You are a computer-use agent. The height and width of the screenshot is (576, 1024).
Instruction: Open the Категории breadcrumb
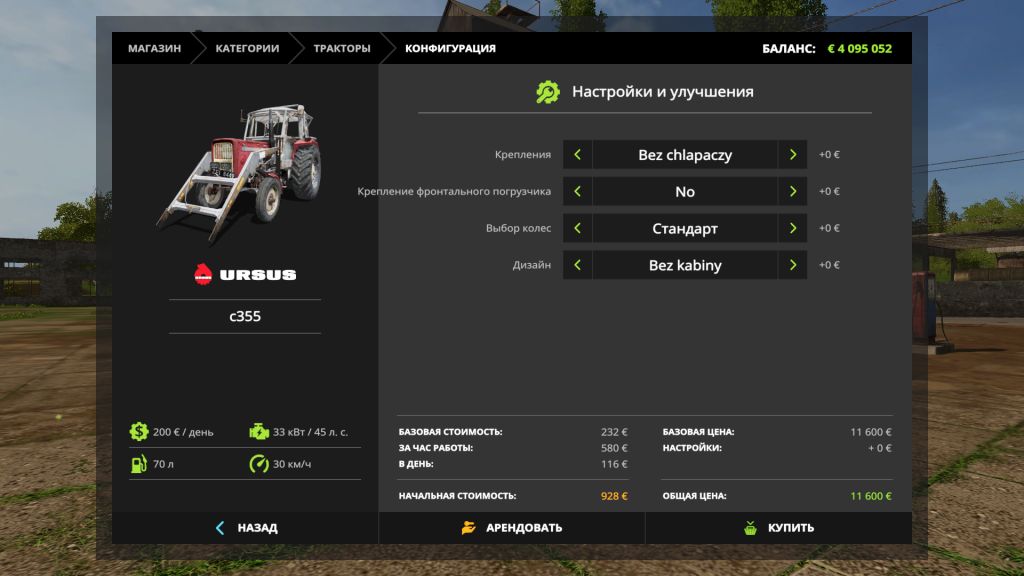pyautogui.click(x=247, y=48)
